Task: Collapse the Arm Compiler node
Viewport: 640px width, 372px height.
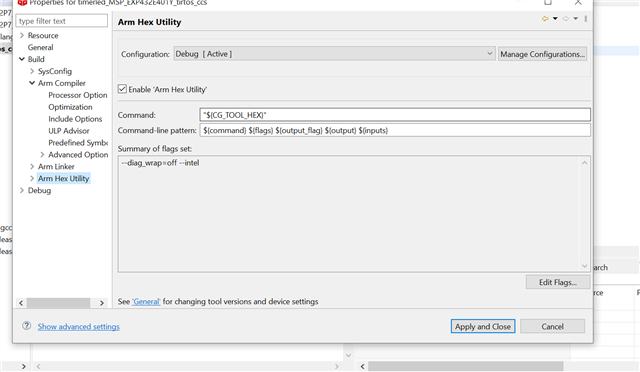Action: click(32, 83)
